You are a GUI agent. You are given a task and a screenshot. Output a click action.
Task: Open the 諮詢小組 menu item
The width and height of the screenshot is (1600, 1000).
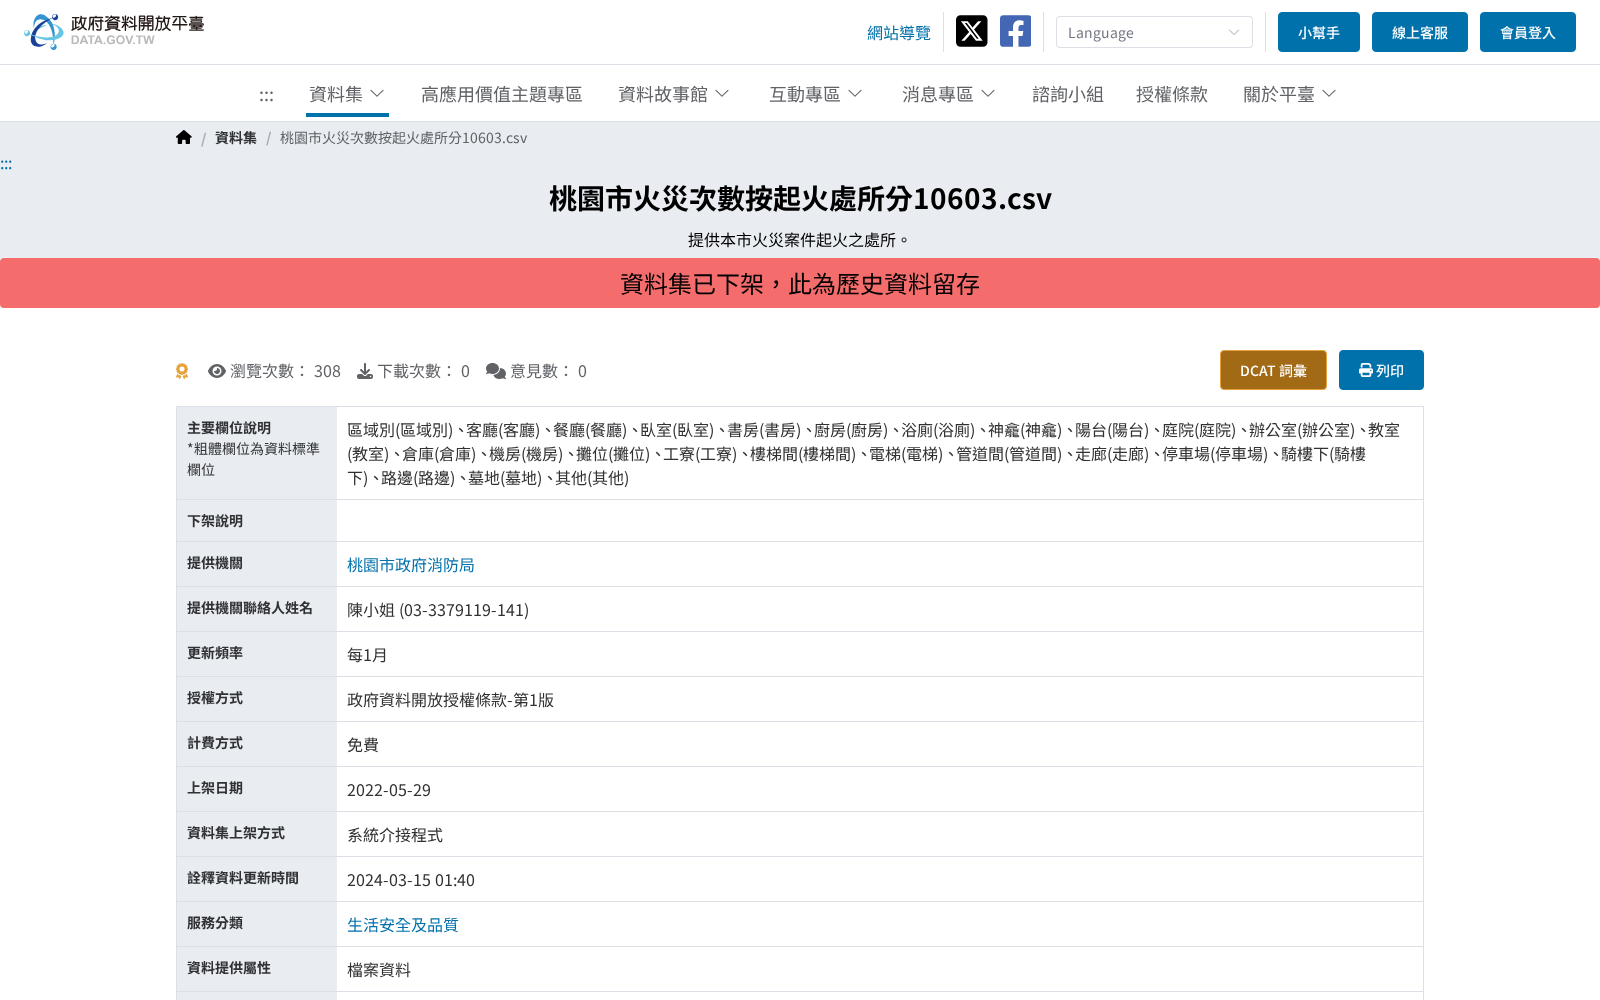tap(1068, 94)
